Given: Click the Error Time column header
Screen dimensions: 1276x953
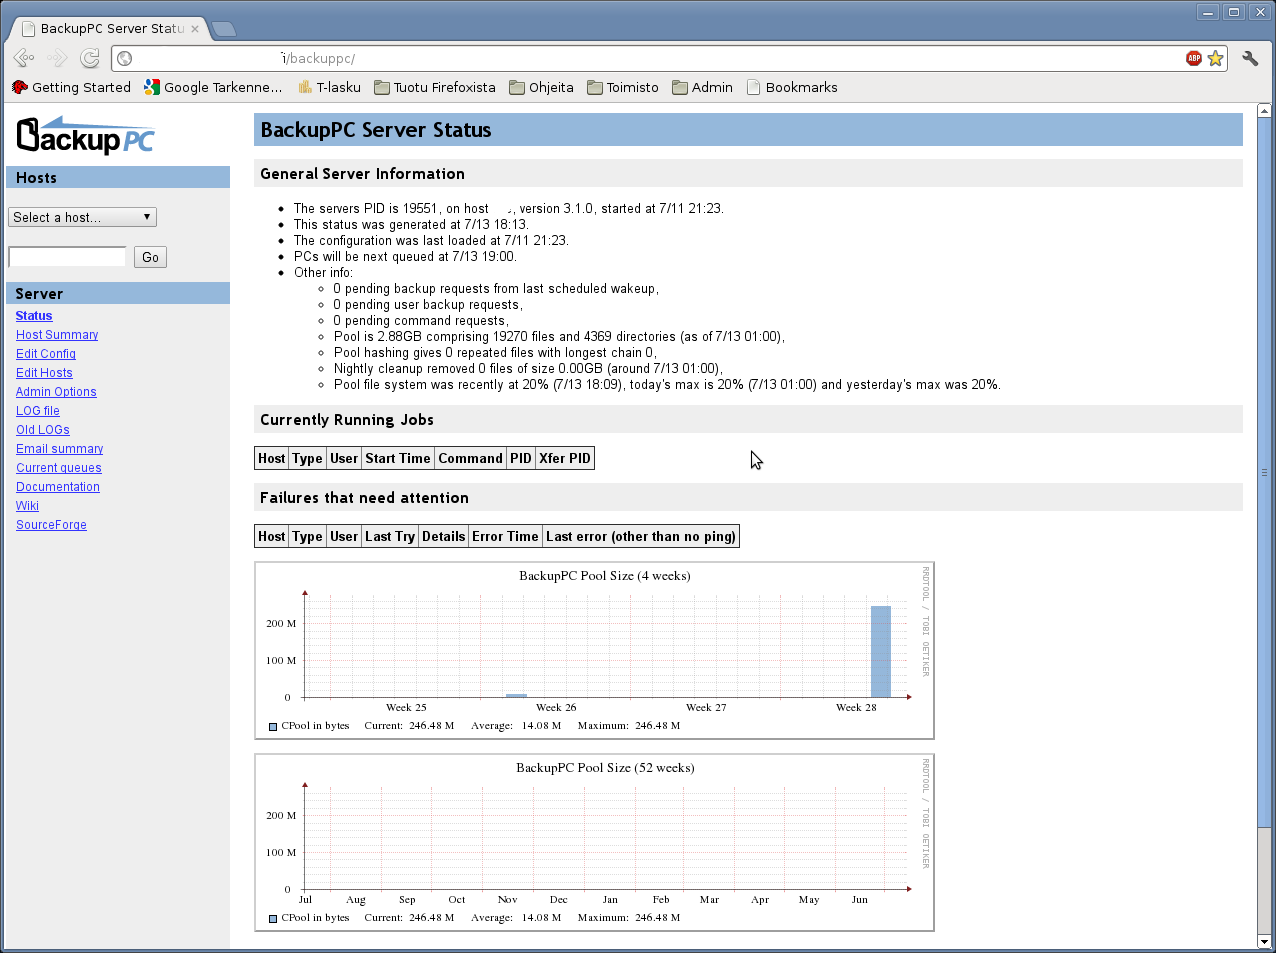Looking at the screenshot, I should pyautogui.click(x=505, y=537).
